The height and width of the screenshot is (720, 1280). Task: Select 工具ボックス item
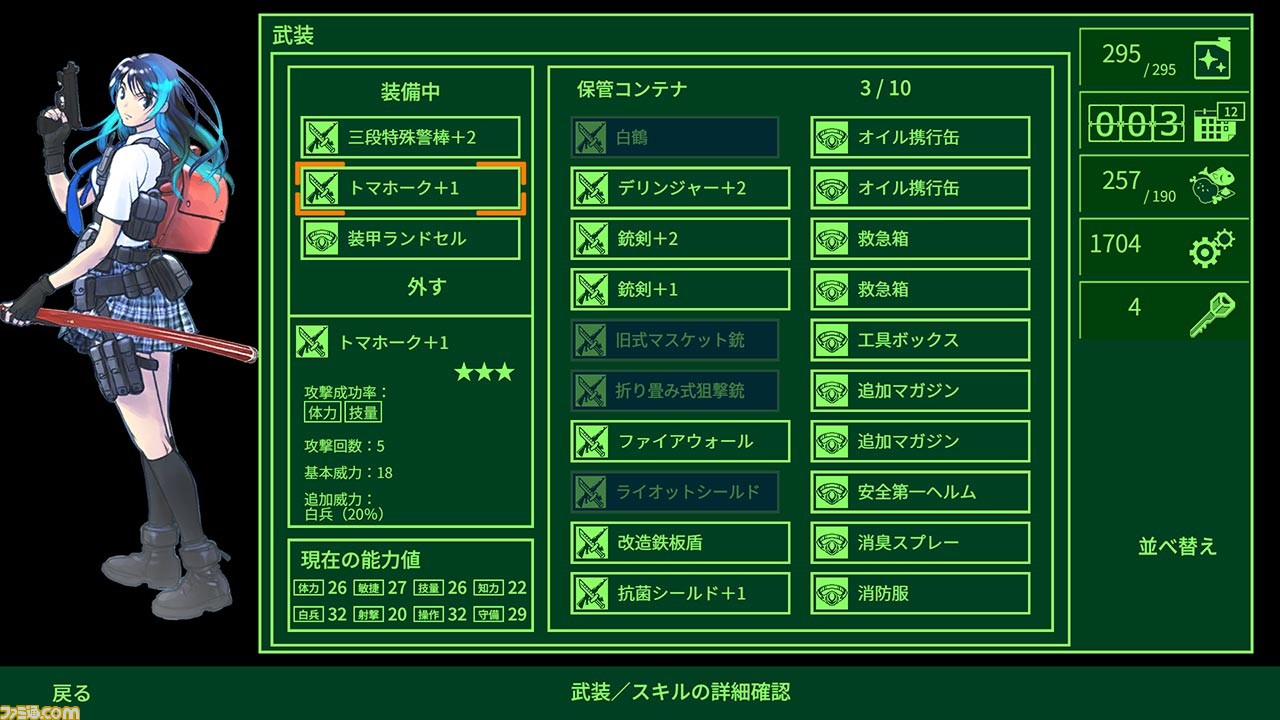[920, 340]
